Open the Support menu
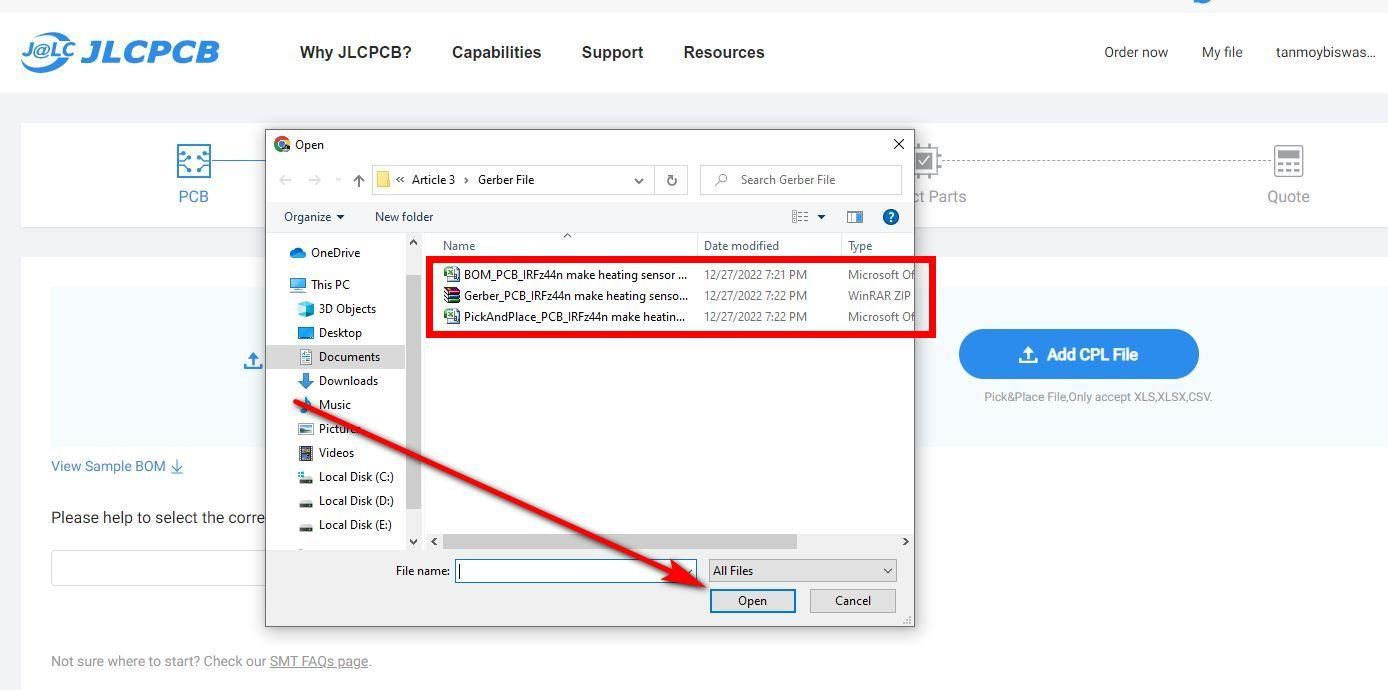1388x690 pixels. click(612, 52)
